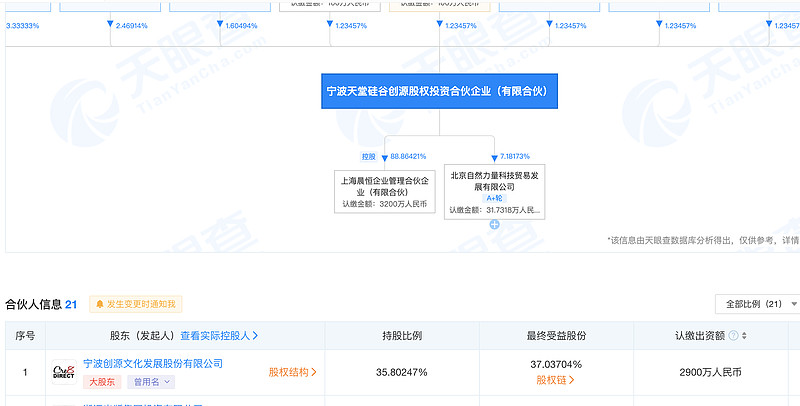This screenshot has width=800, height=406.
Task: Click the 最终受益股份 column header
Action: click(x=556, y=336)
